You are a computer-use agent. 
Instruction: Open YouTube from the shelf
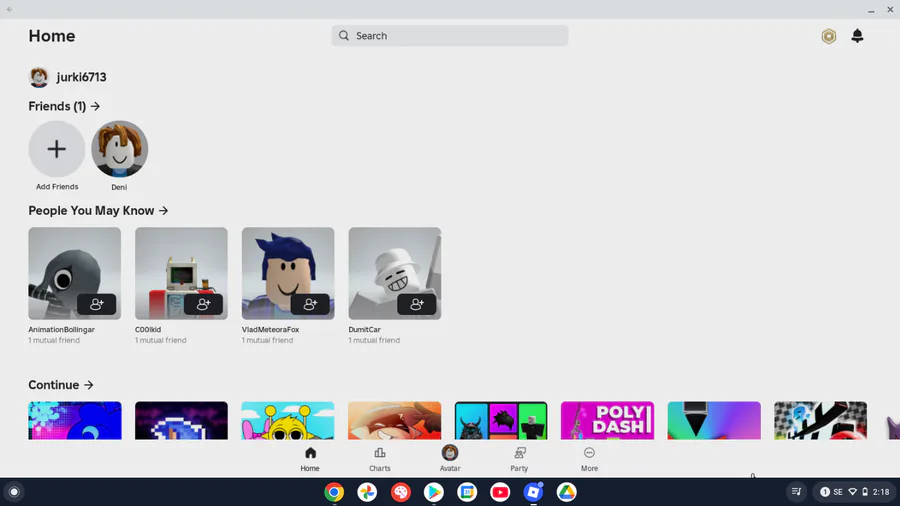click(x=500, y=492)
